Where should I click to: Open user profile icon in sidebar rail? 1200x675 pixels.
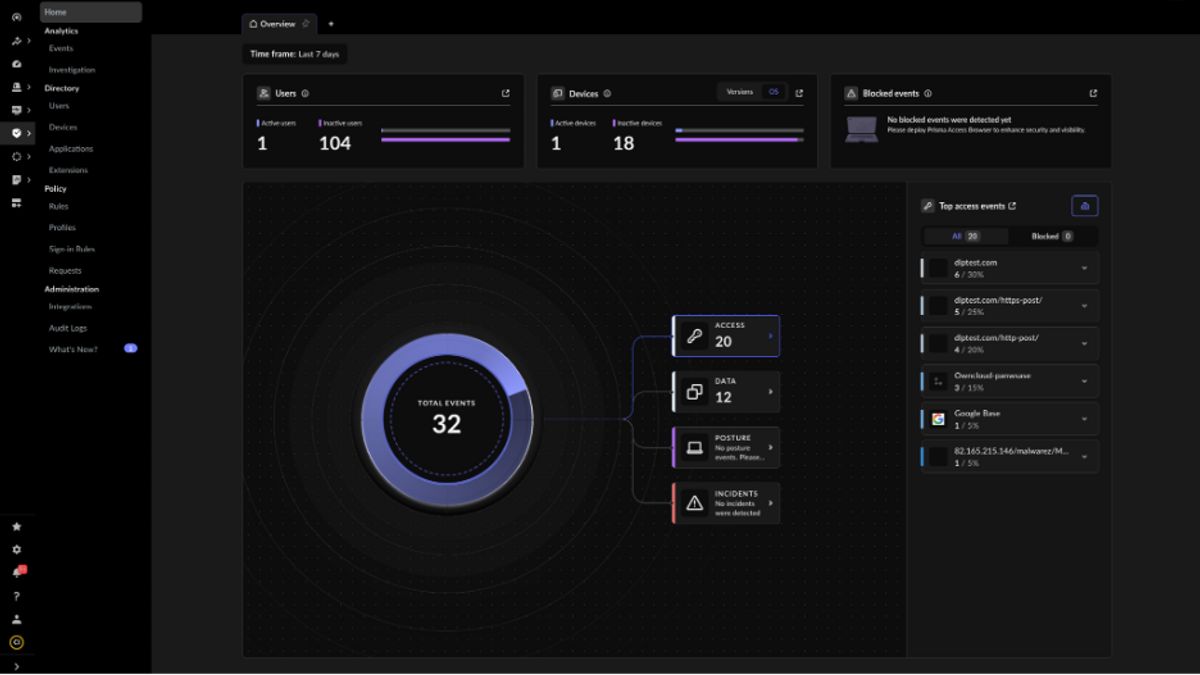coord(16,619)
